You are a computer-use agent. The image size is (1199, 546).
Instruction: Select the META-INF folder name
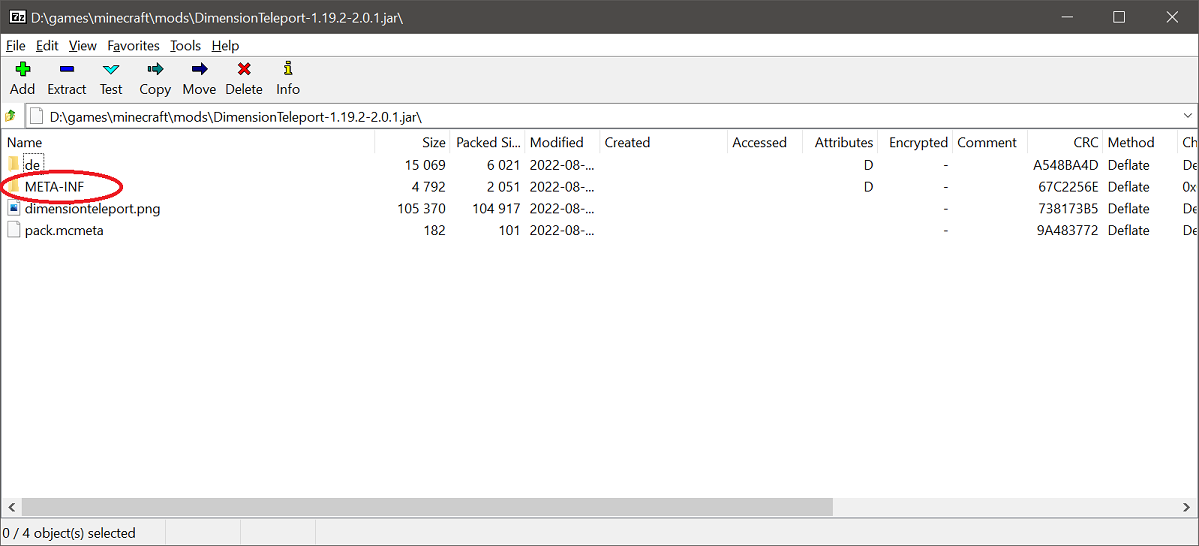pos(54,187)
